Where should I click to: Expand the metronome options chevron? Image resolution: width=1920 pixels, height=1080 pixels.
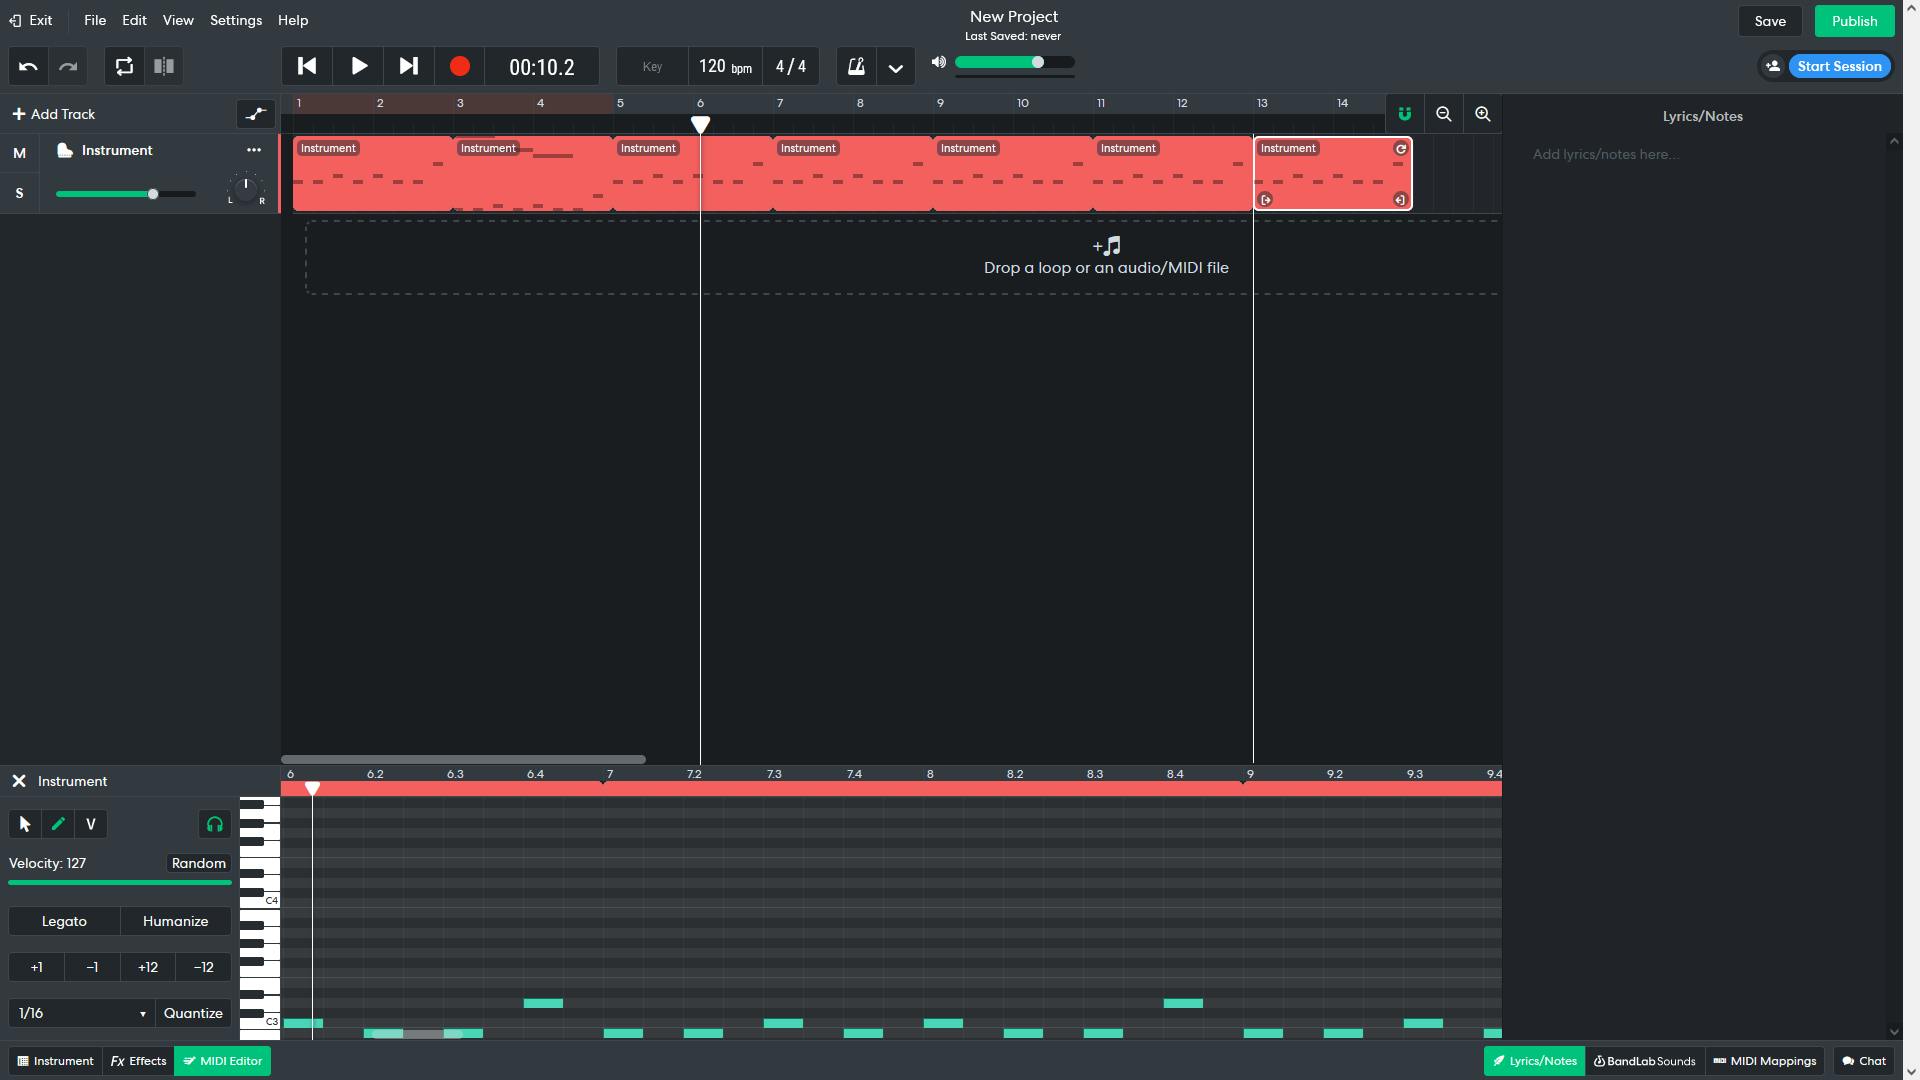pyautogui.click(x=895, y=68)
